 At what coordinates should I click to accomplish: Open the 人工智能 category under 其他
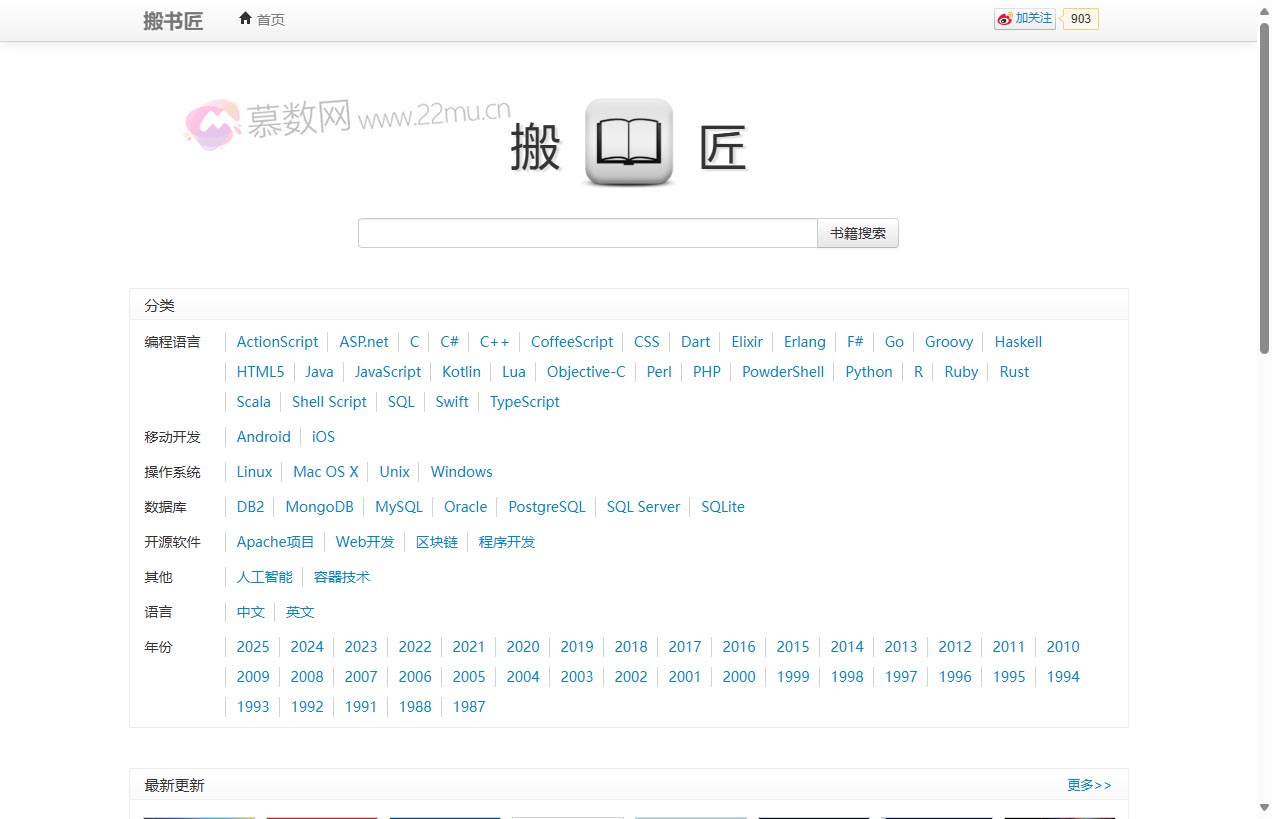[264, 577]
